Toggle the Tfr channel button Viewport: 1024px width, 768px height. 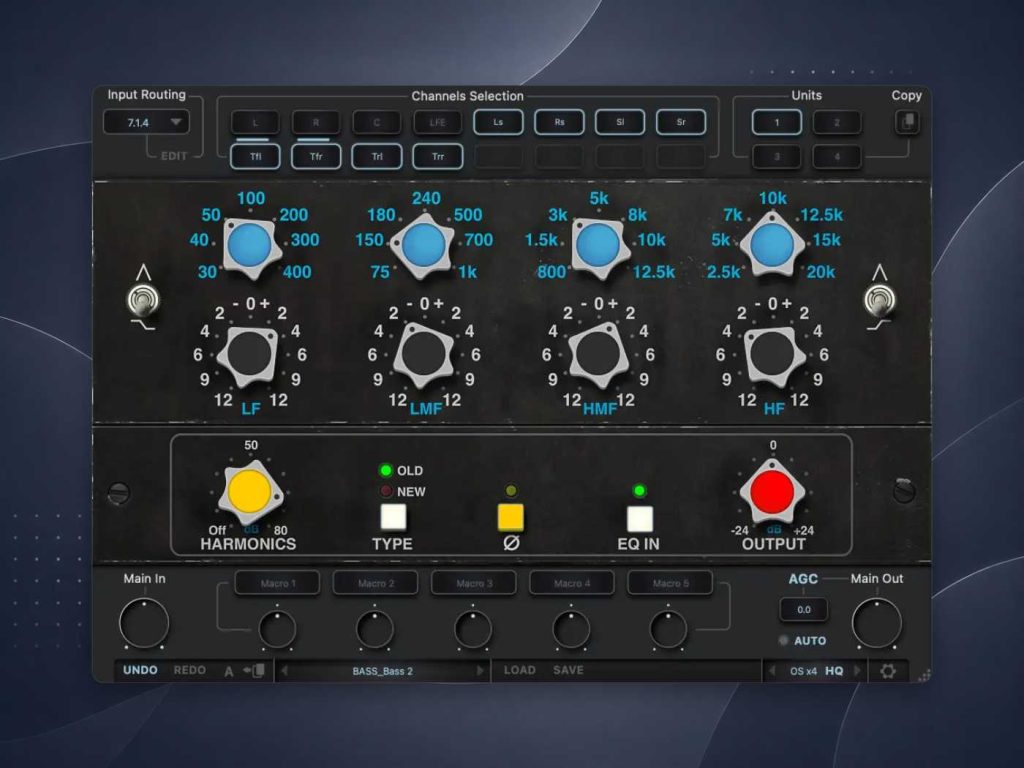(316, 157)
